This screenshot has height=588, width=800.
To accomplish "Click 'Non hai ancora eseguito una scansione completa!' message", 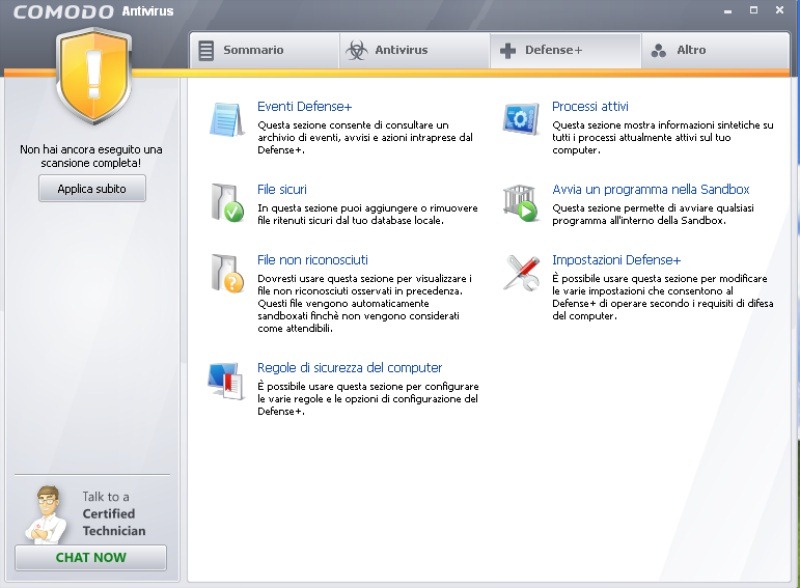I will click(91, 156).
